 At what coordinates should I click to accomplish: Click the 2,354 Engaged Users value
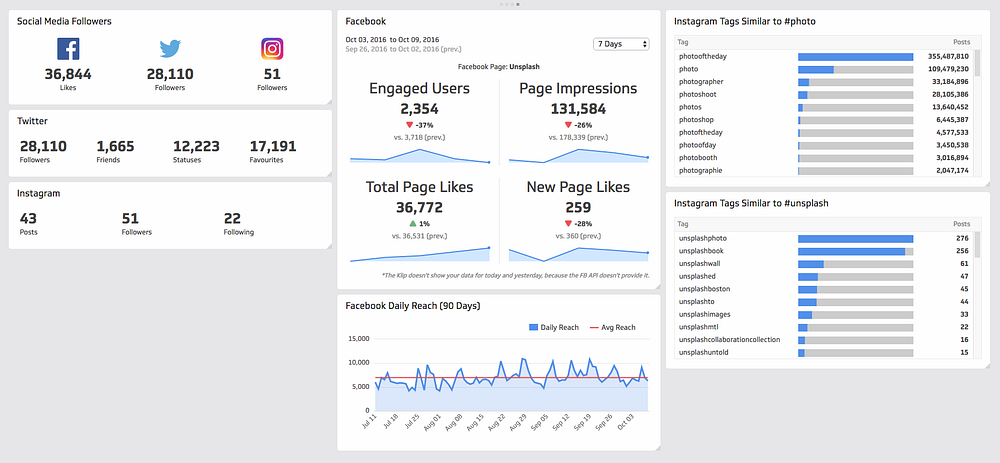tap(420, 109)
